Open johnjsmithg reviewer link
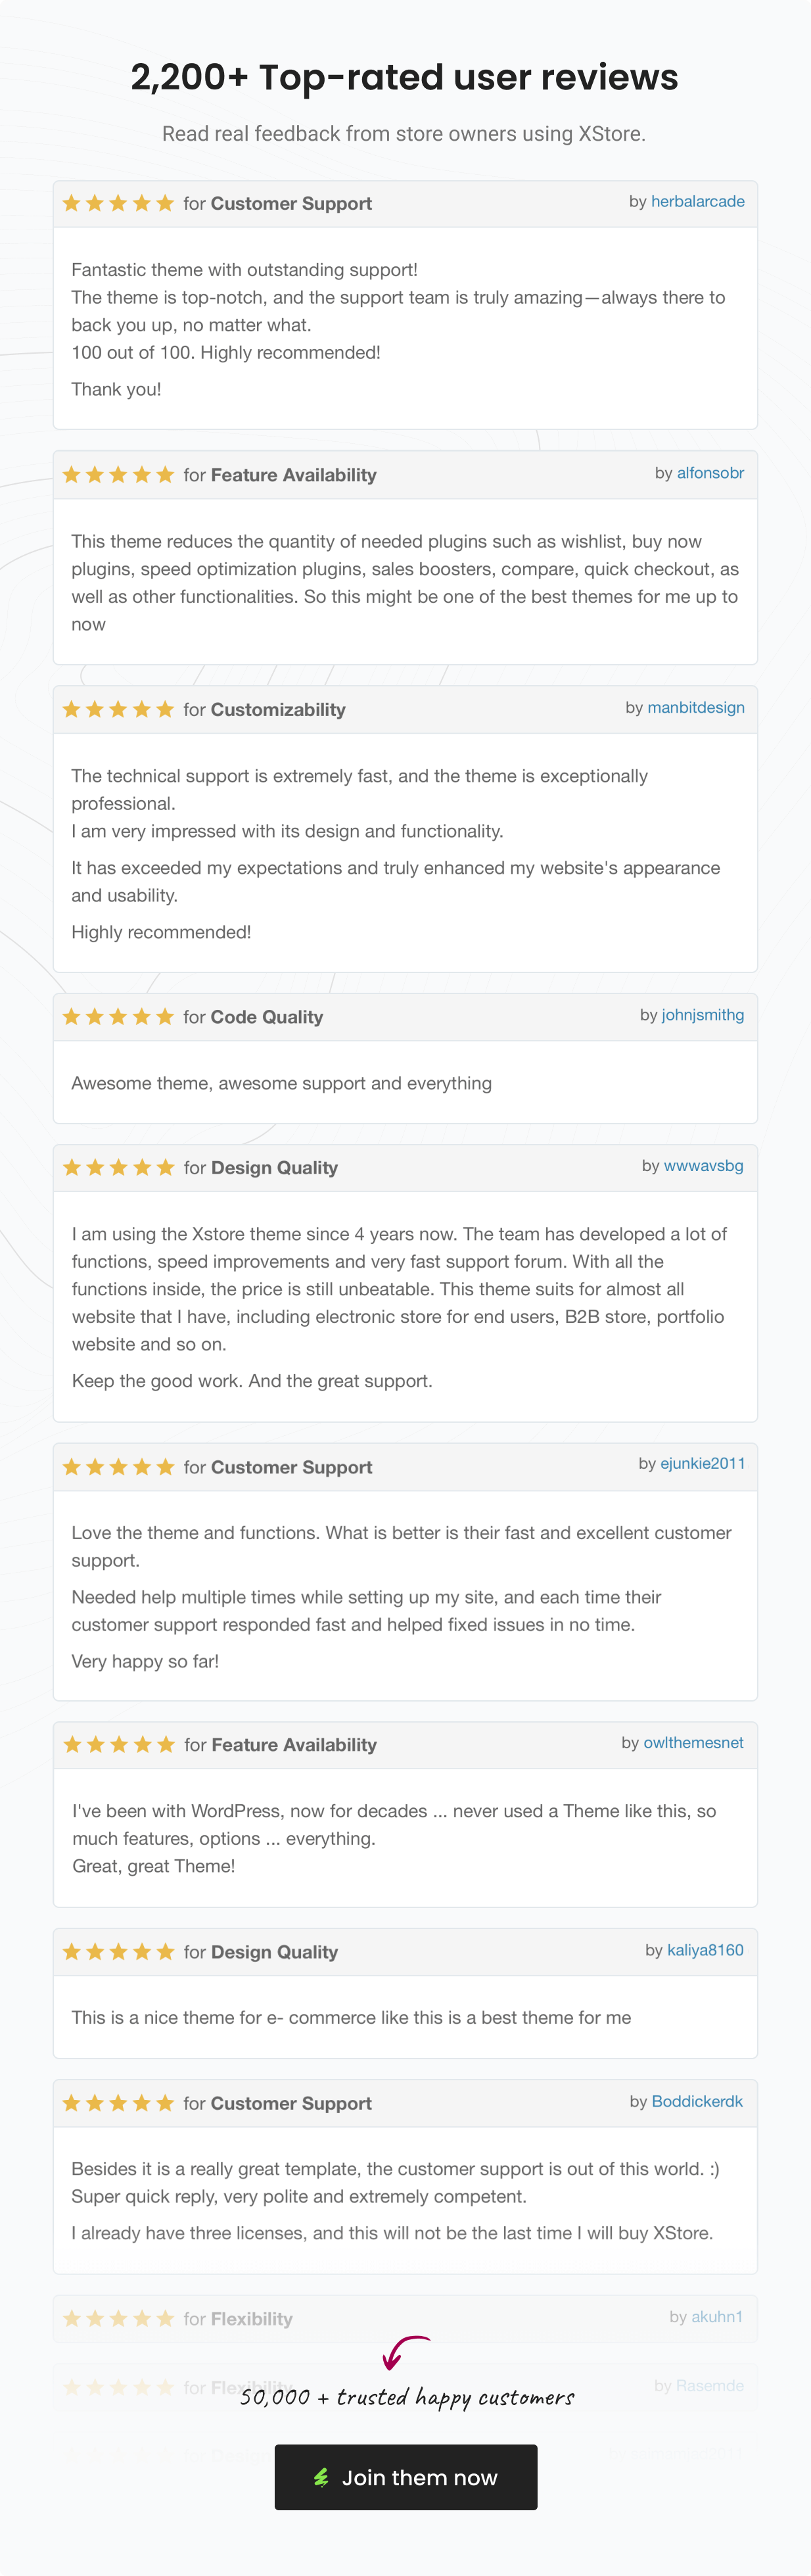 pos(702,1015)
